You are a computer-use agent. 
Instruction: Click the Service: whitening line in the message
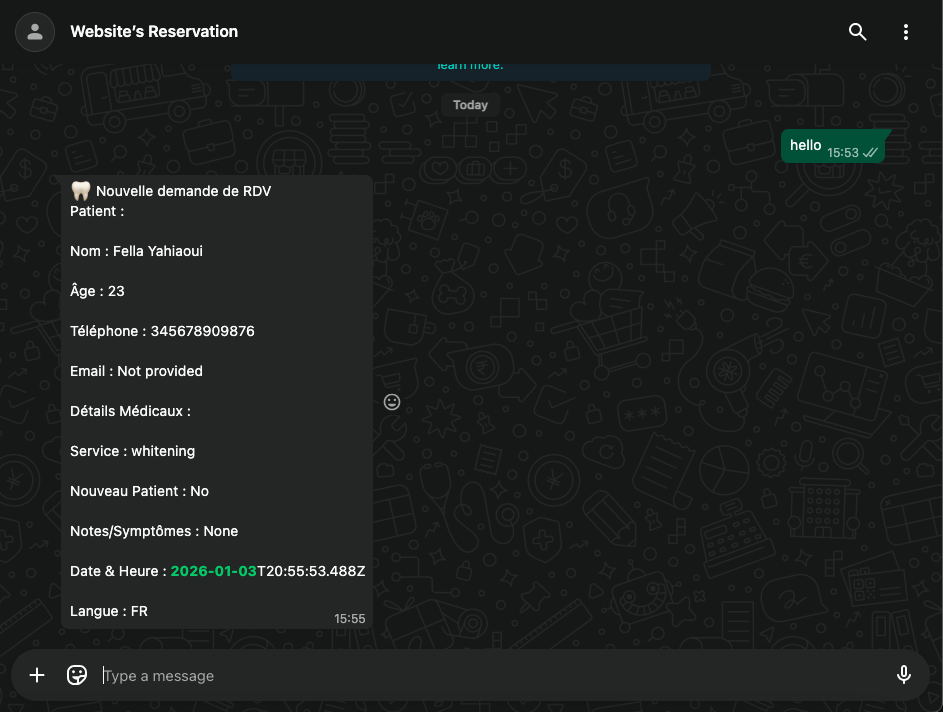pos(135,451)
